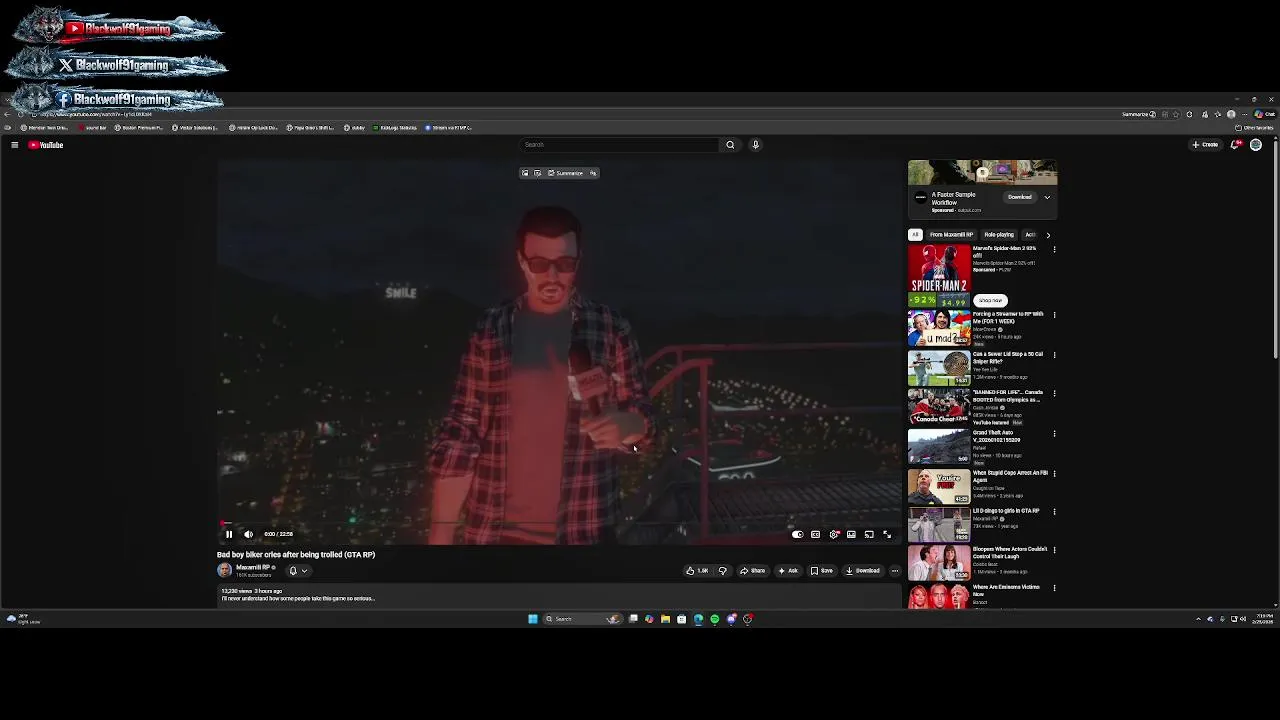The width and height of the screenshot is (1280, 720).
Task: Open options for Lil D sings video
Action: coord(1054,512)
